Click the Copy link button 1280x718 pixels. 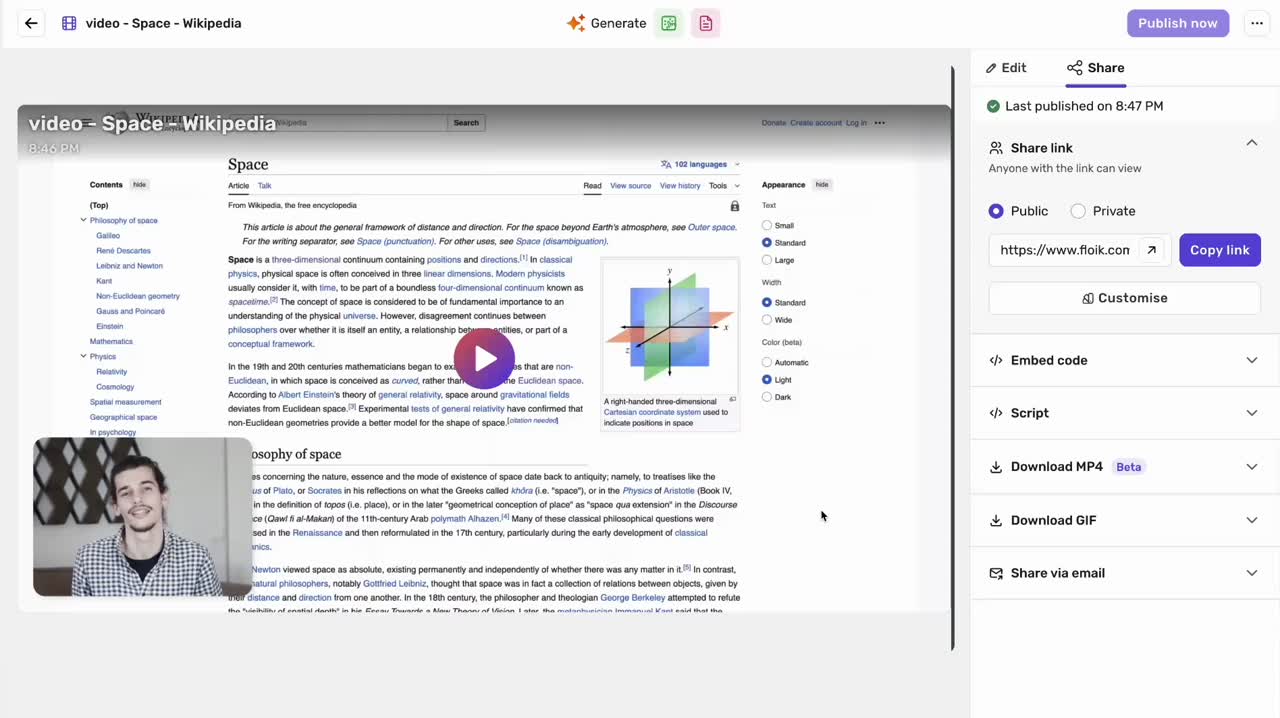pos(1220,250)
